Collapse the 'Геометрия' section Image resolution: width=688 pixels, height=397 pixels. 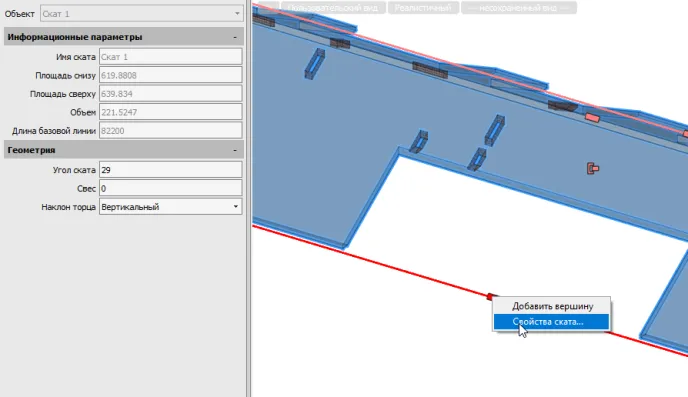click(235, 150)
